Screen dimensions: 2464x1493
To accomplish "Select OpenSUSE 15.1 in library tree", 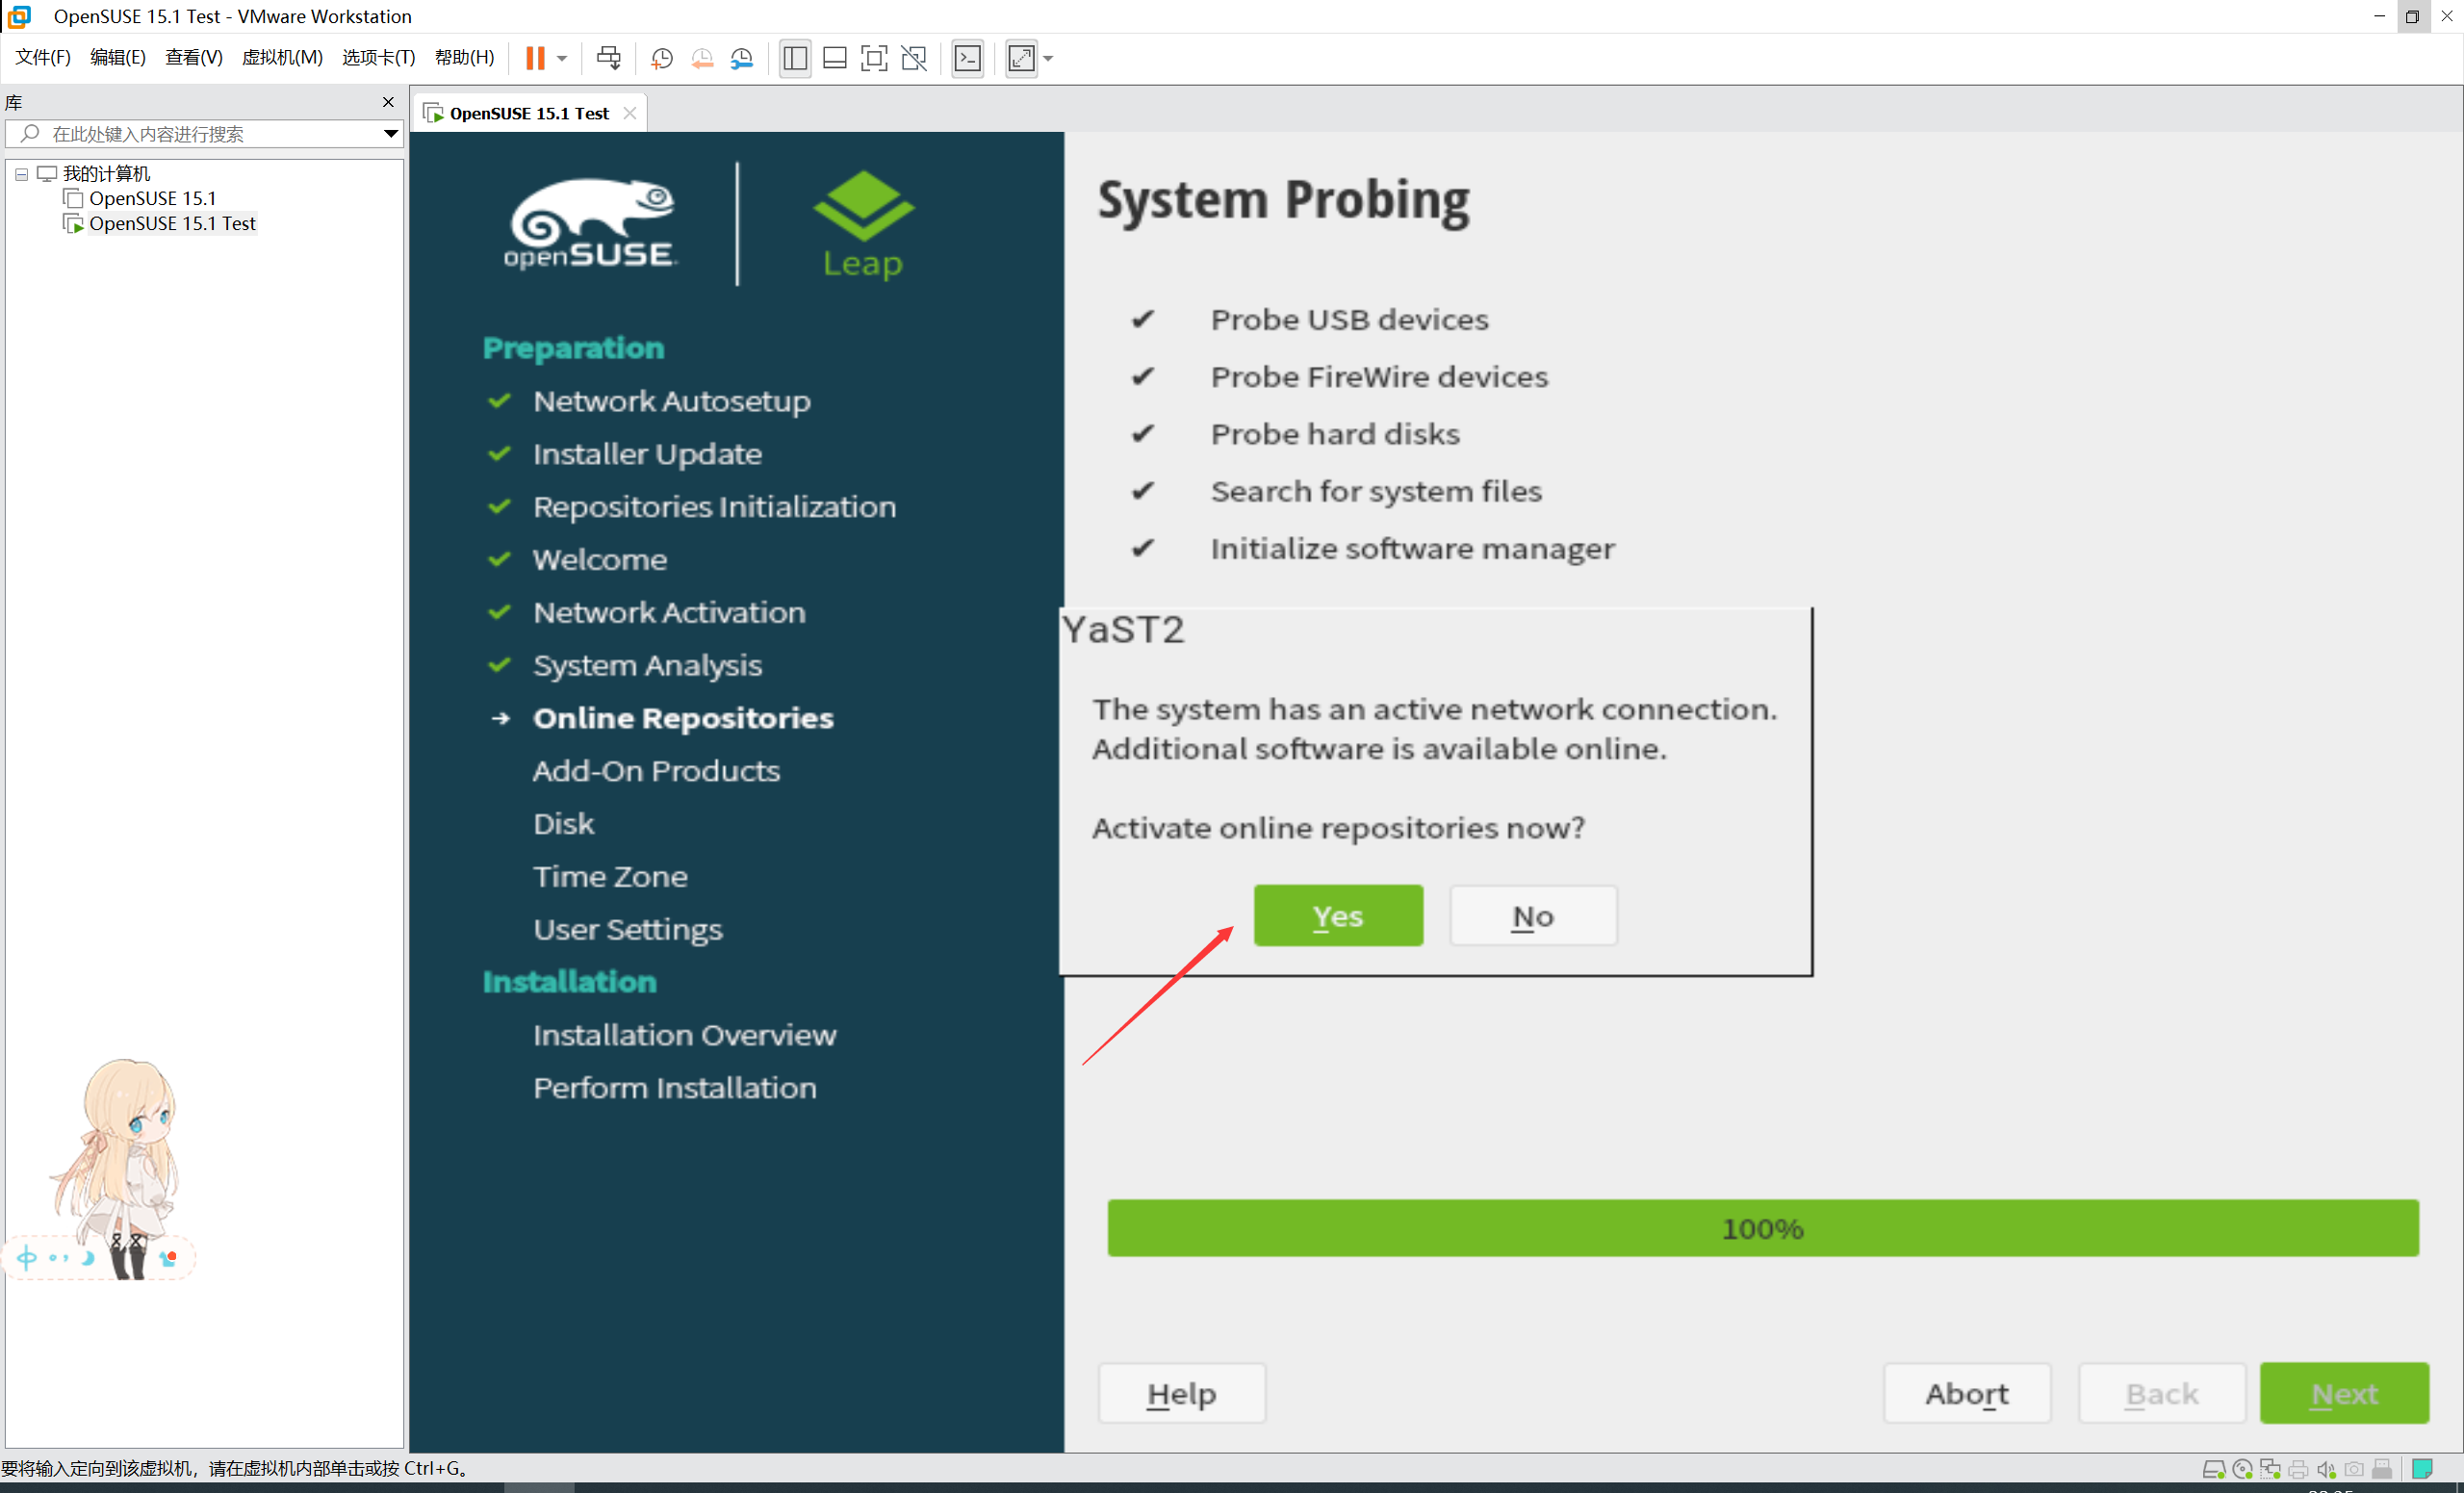I will point(152,198).
